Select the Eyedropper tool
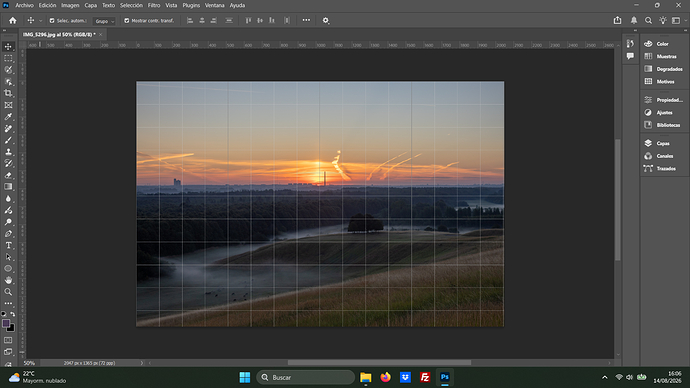Screen dimensions: 690x388 coord(8,117)
